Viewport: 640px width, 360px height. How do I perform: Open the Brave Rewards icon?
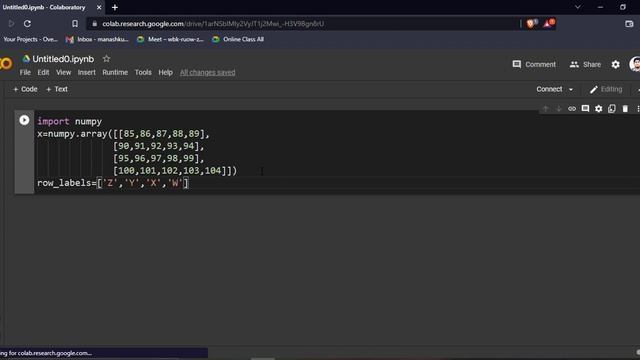point(549,23)
